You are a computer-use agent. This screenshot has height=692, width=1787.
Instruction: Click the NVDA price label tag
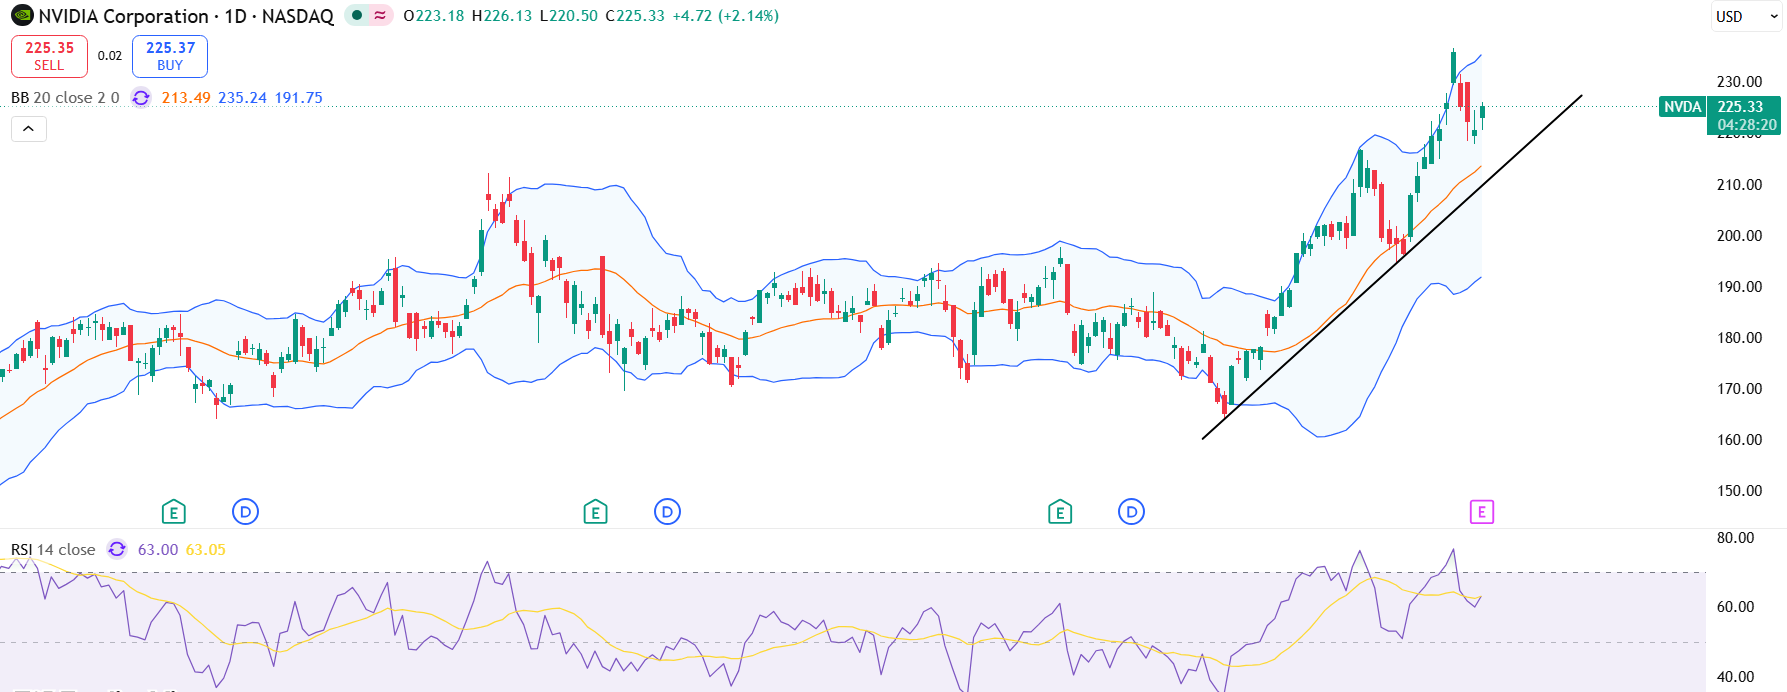tap(1682, 107)
